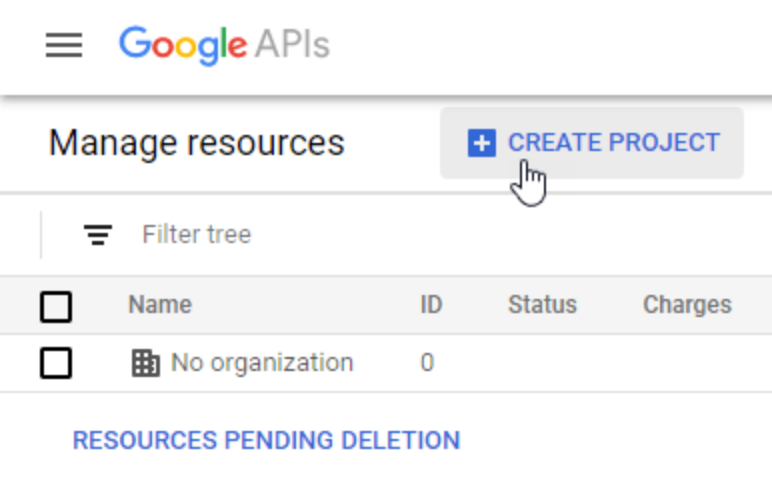Click the colorful Google wordmark logo
Image resolution: width=772 pixels, height=490 pixels.
182,45
